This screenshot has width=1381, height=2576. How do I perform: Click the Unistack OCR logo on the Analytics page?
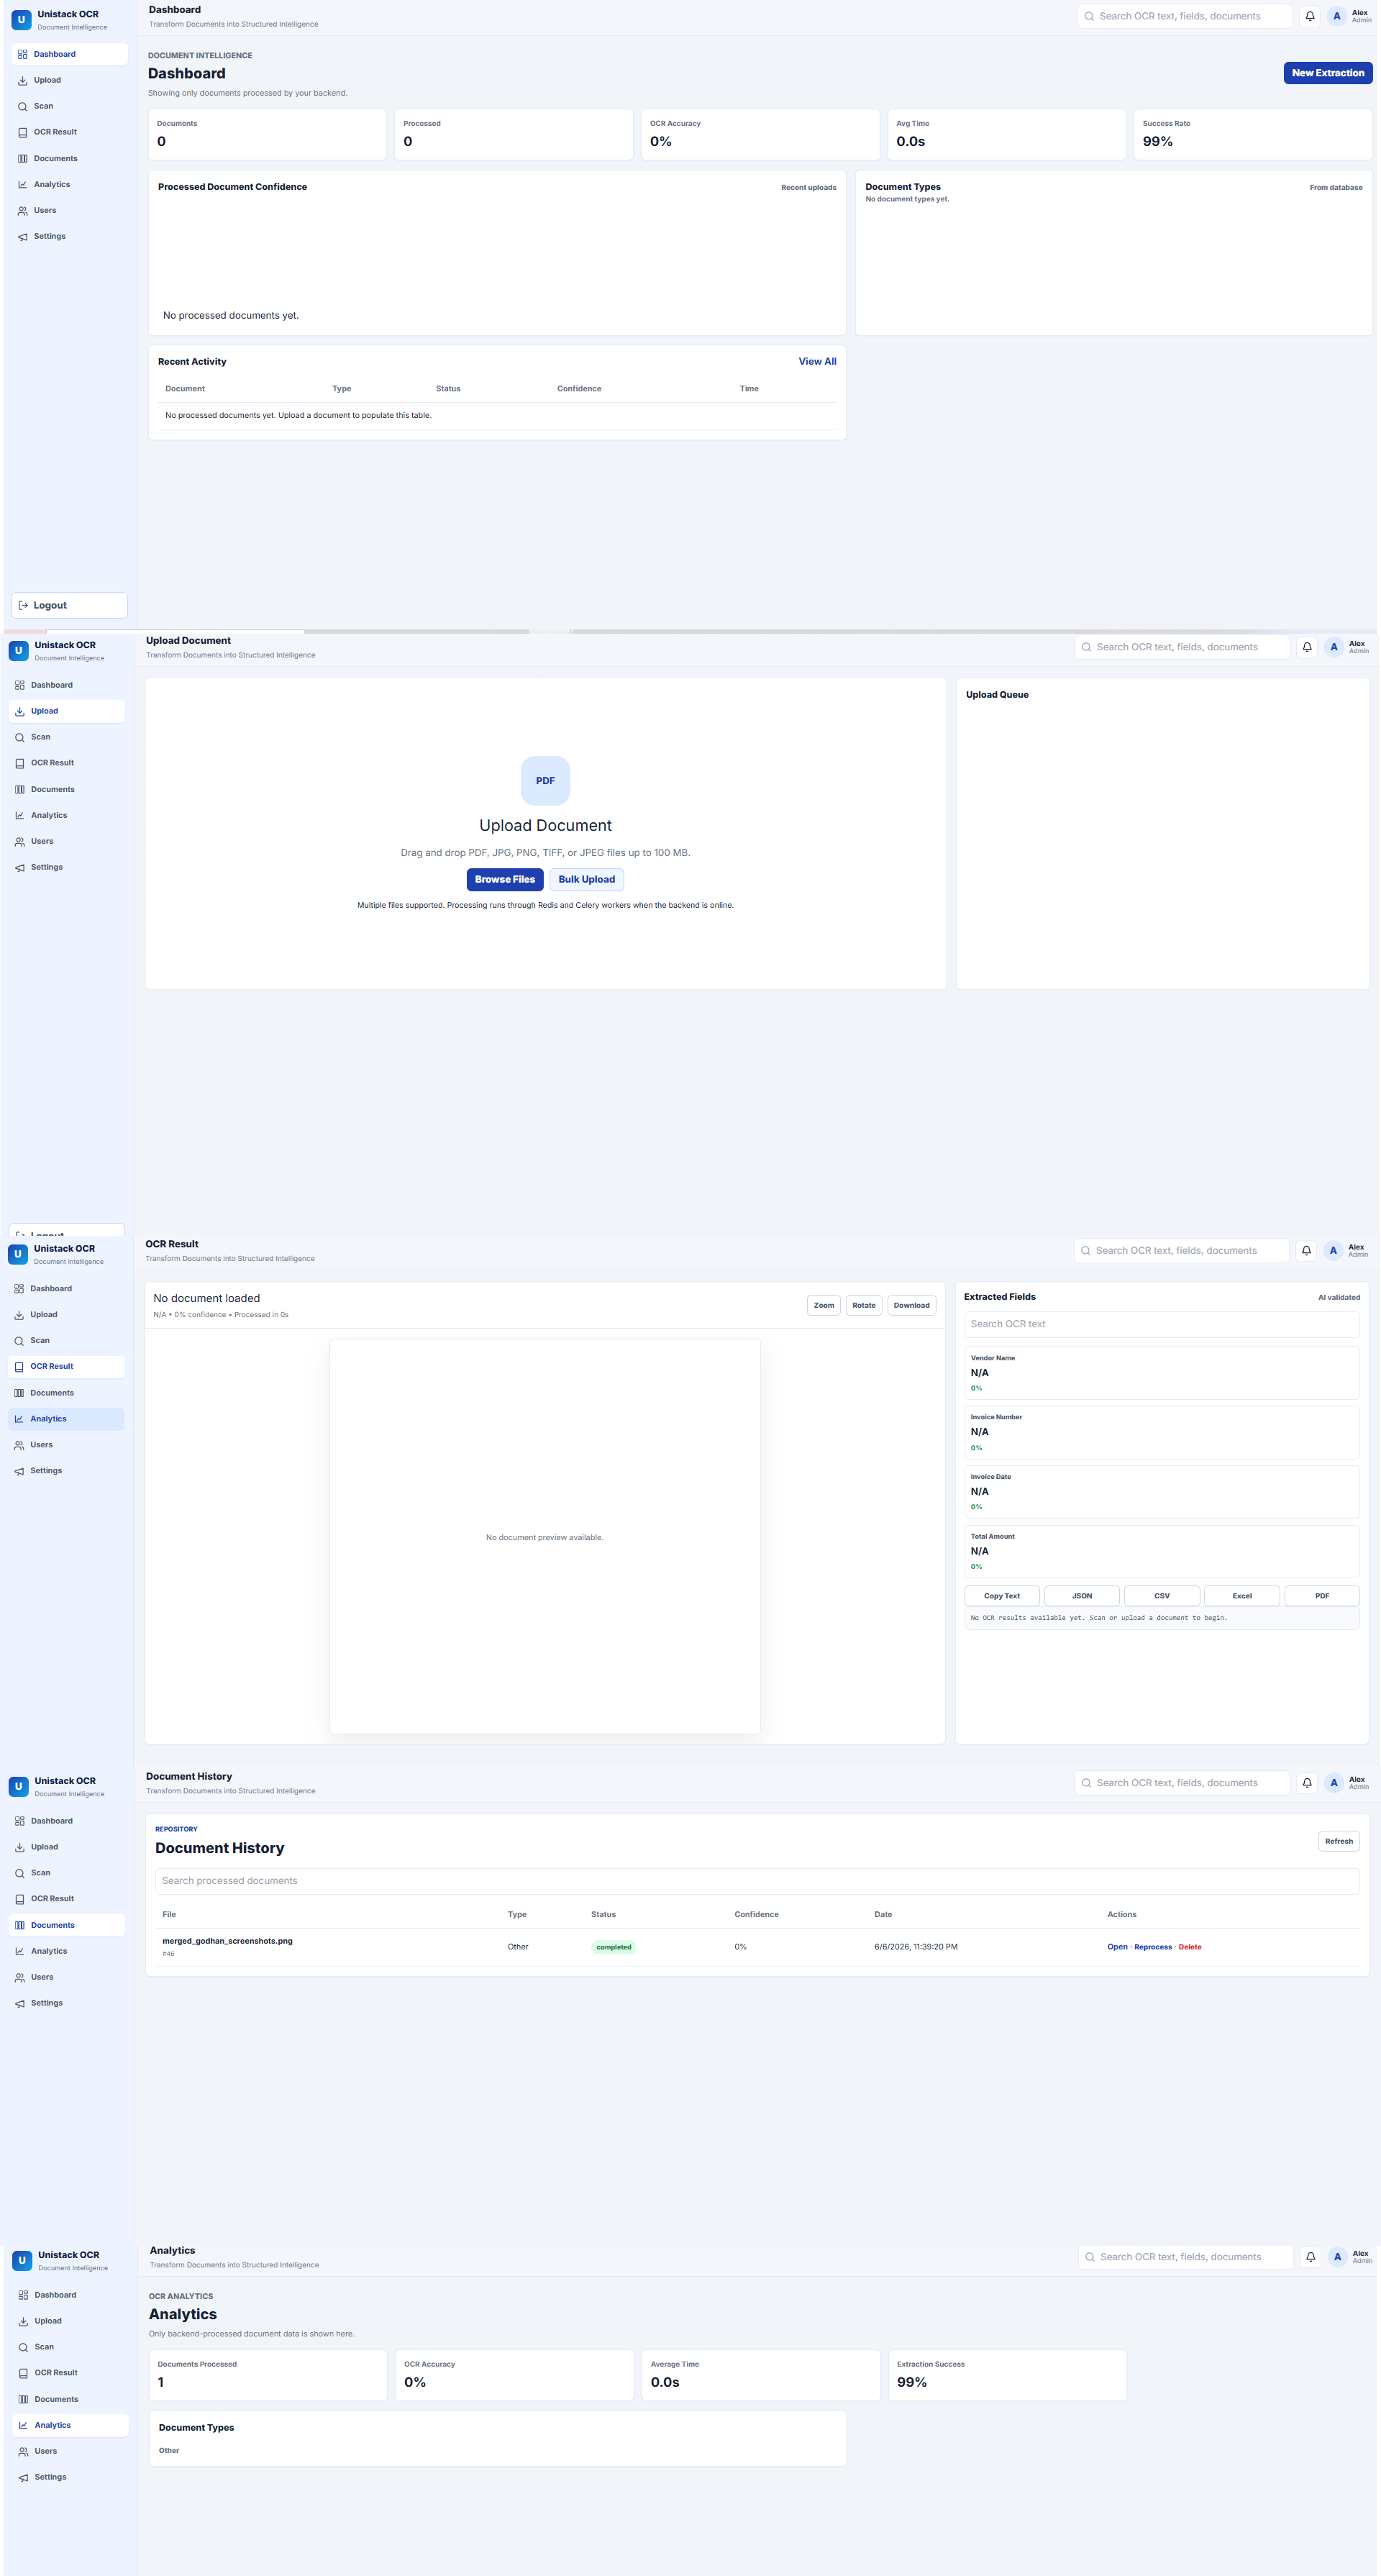click(x=22, y=2260)
